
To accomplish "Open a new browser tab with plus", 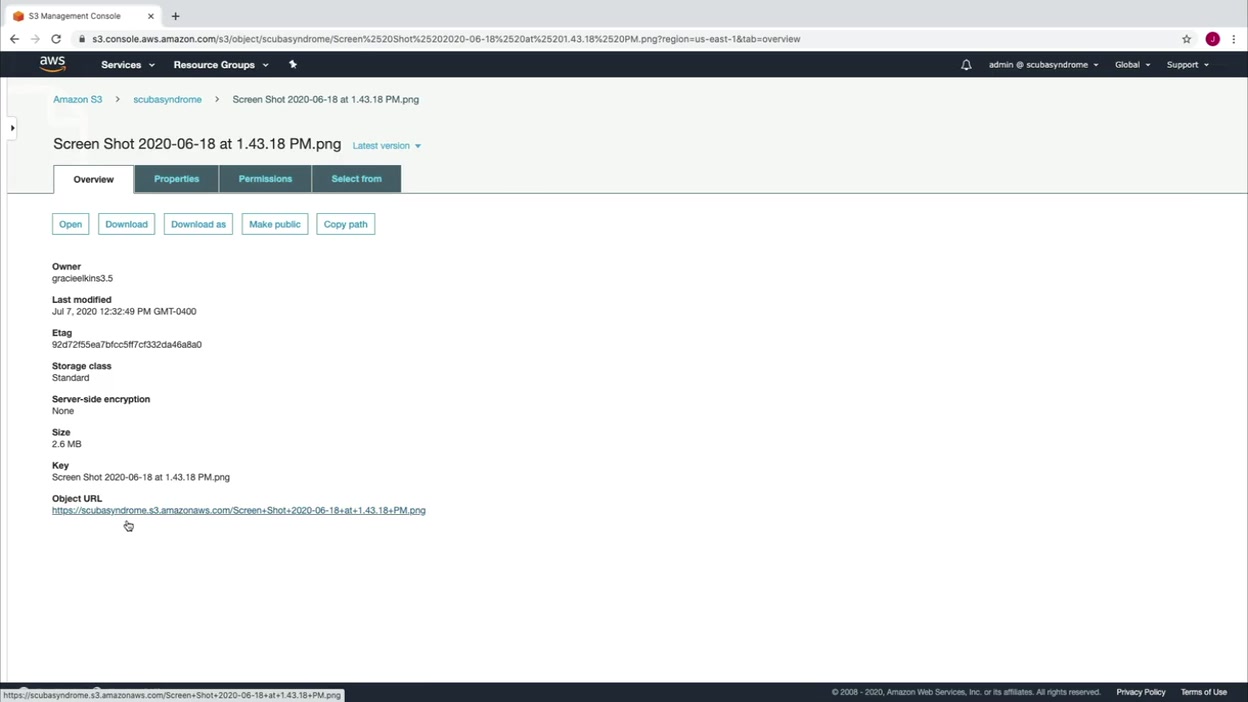I will [x=175, y=16].
